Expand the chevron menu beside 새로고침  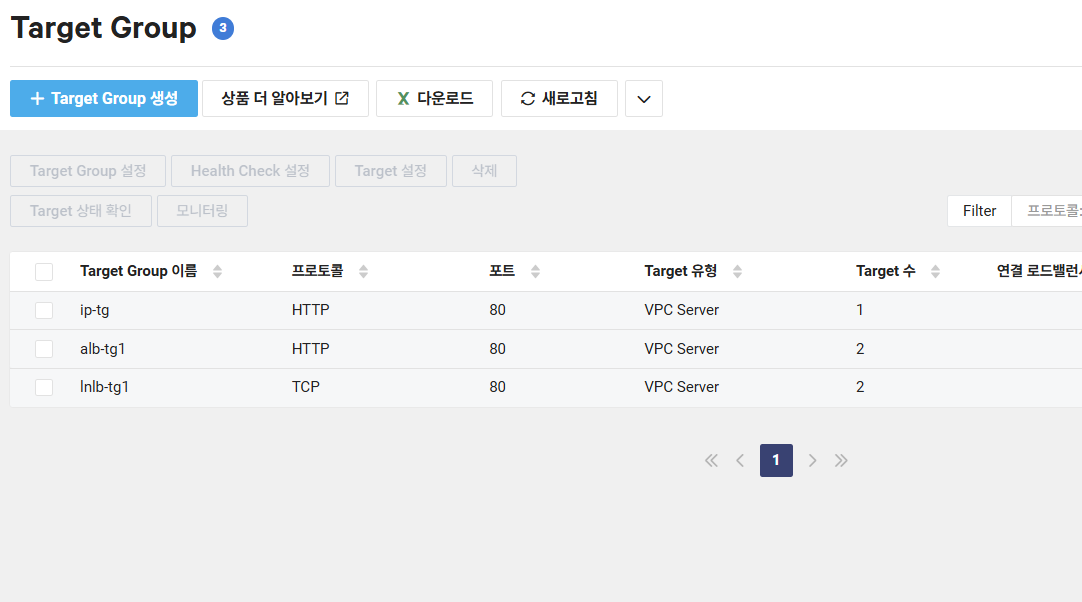[644, 98]
